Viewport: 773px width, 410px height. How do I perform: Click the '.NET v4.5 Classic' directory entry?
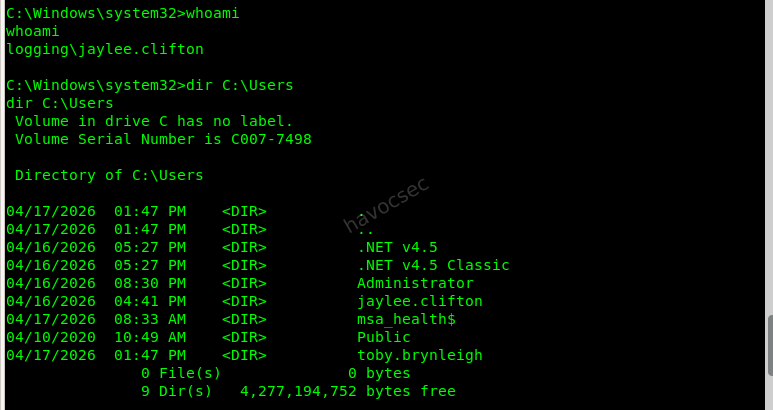click(433, 265)
